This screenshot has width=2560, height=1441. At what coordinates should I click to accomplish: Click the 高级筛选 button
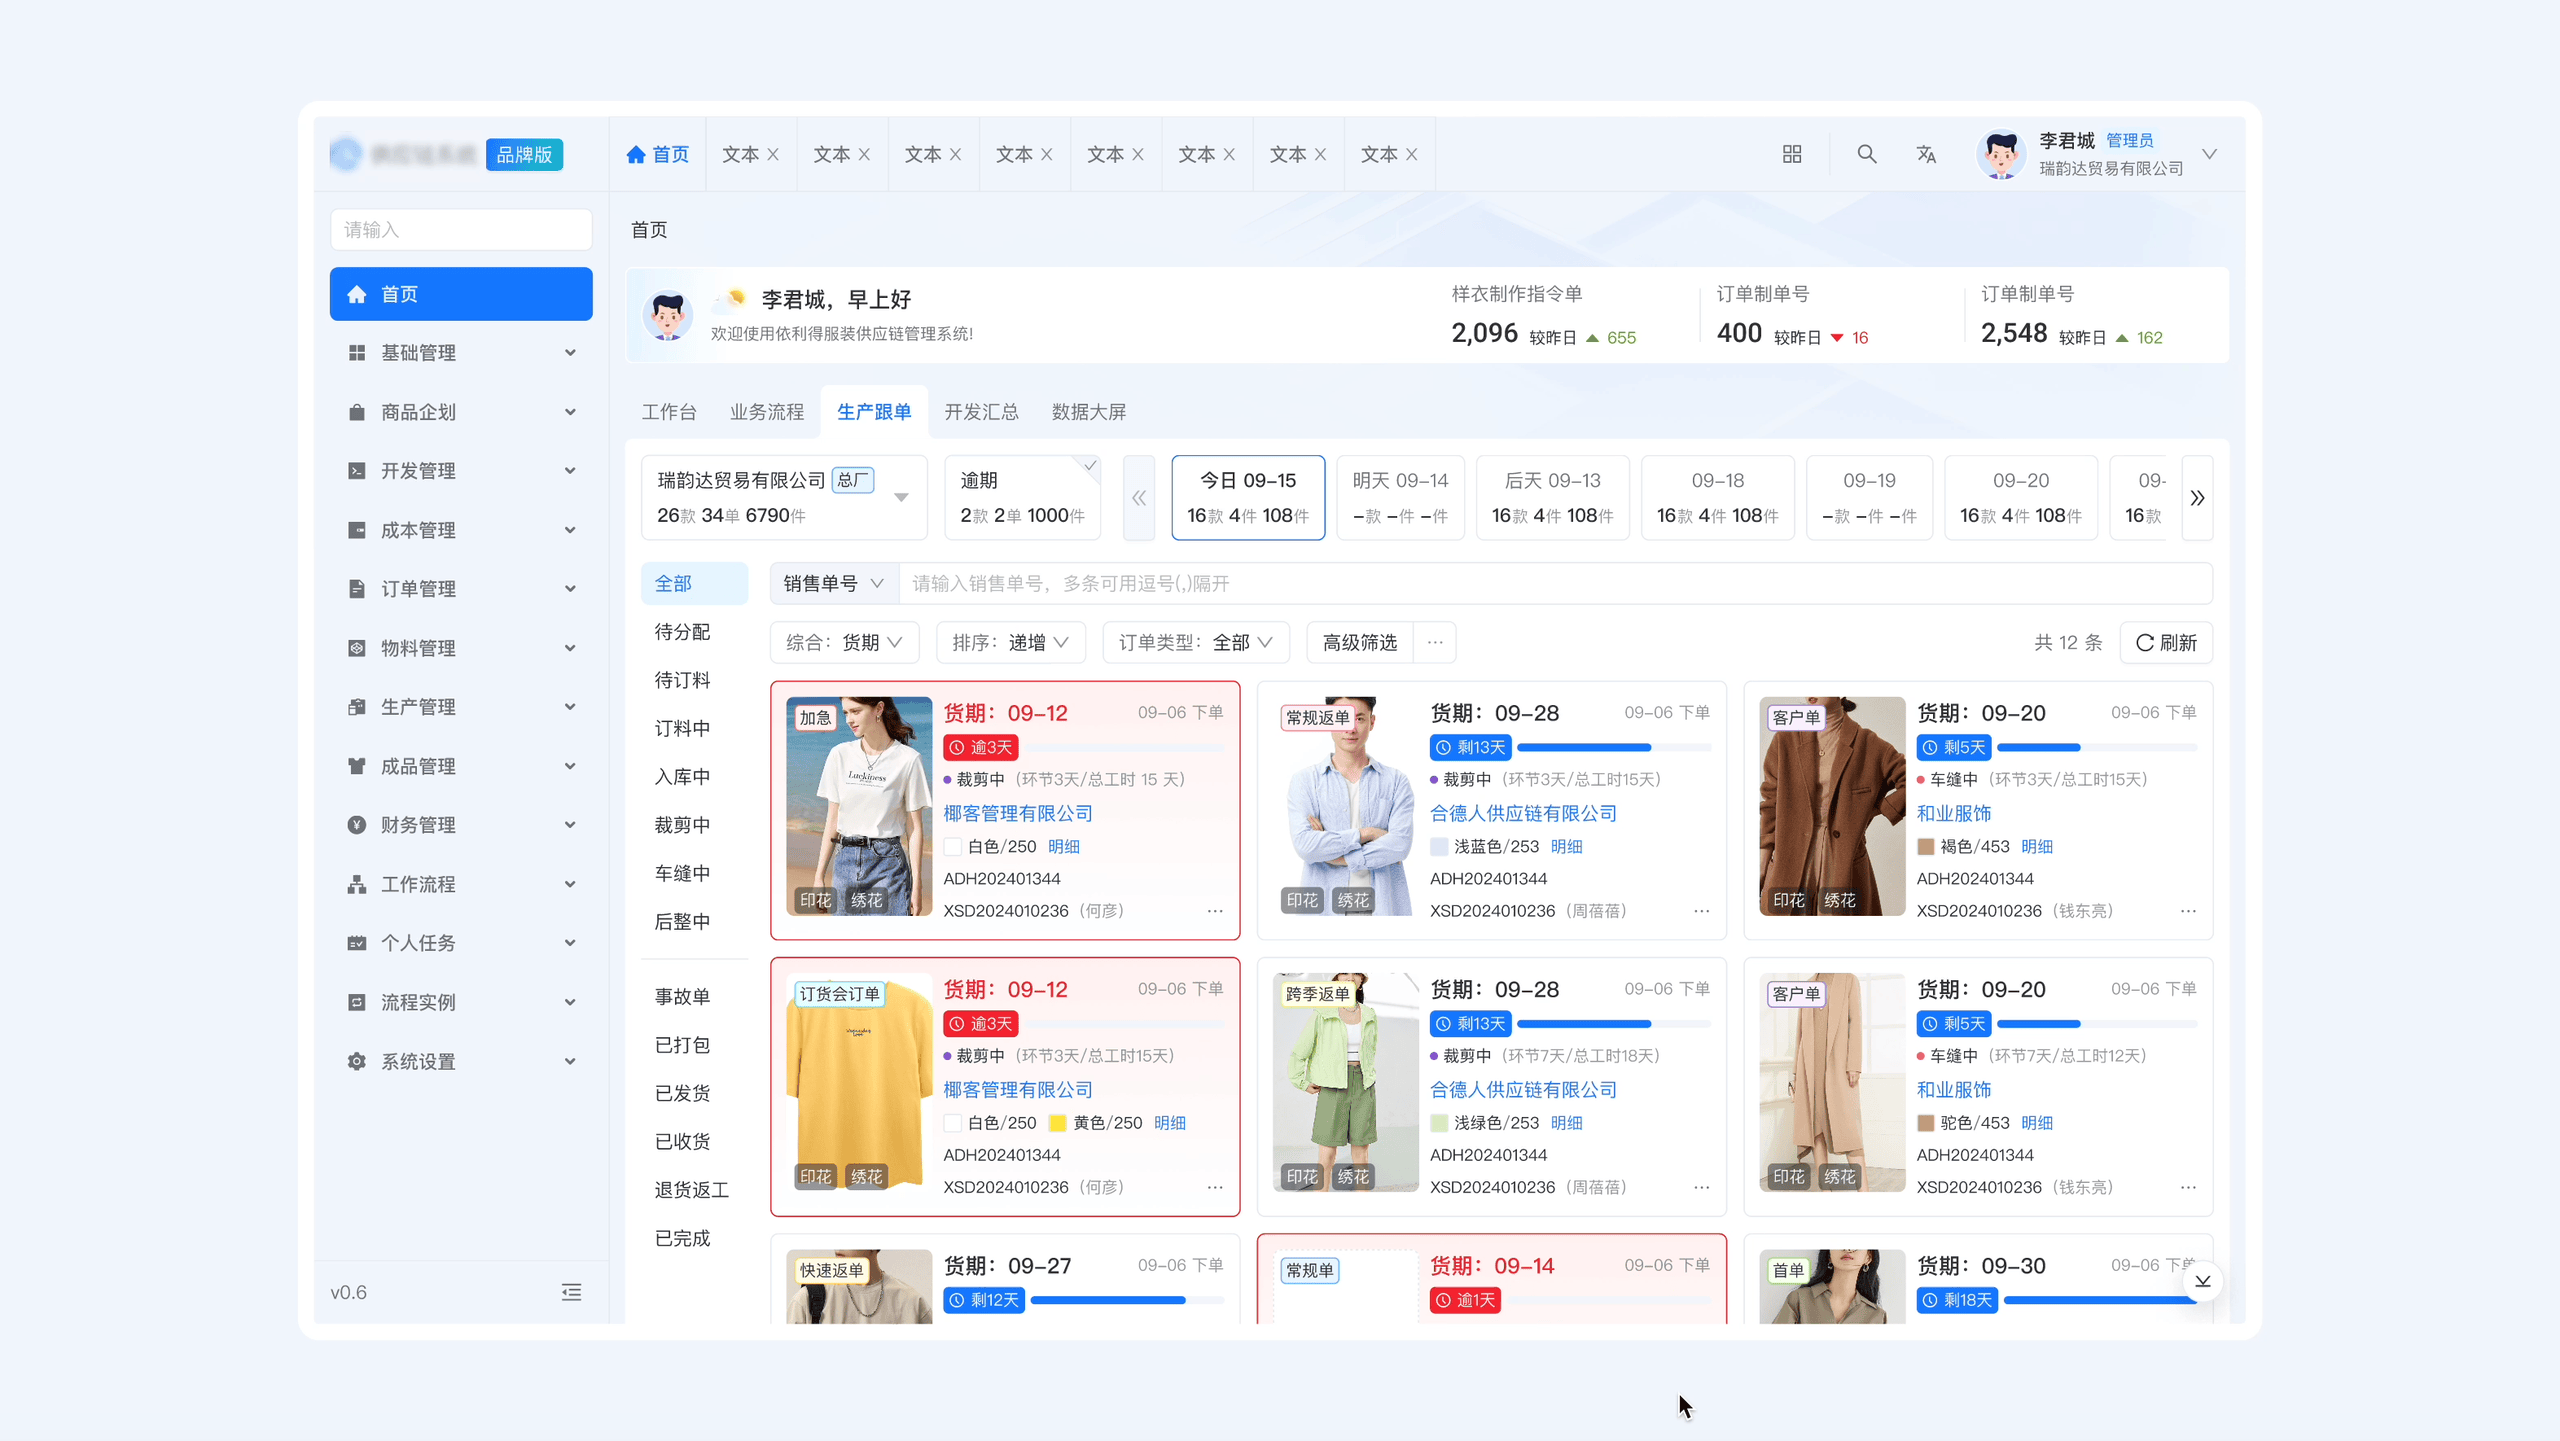click(1359, 642)
